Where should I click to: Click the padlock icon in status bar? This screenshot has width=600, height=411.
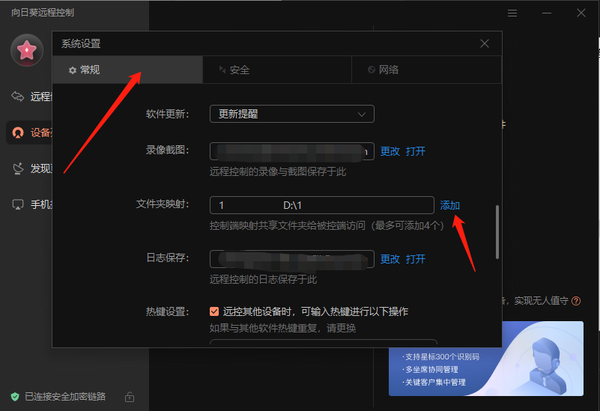click(x=129, y=397)
